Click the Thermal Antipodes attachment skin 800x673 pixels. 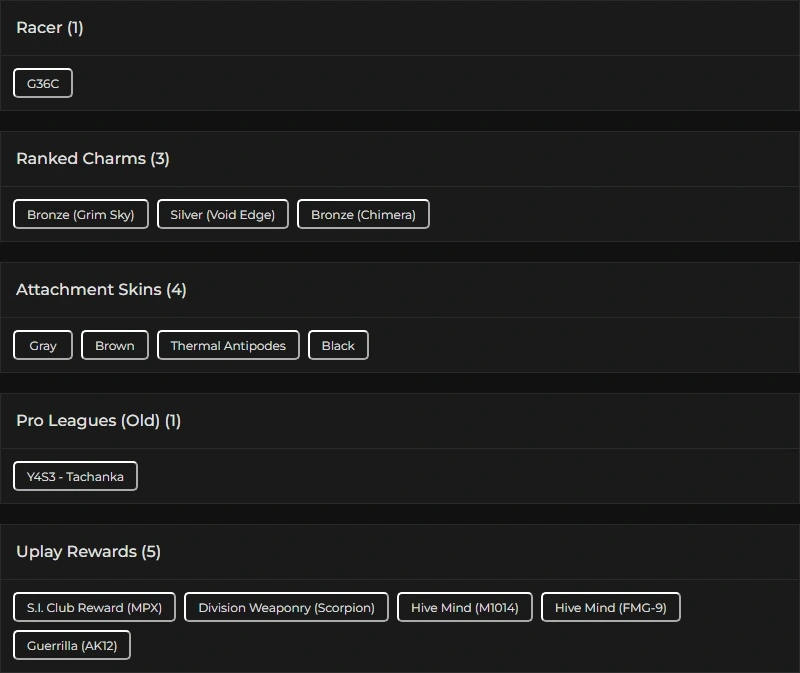pos(228,346)
